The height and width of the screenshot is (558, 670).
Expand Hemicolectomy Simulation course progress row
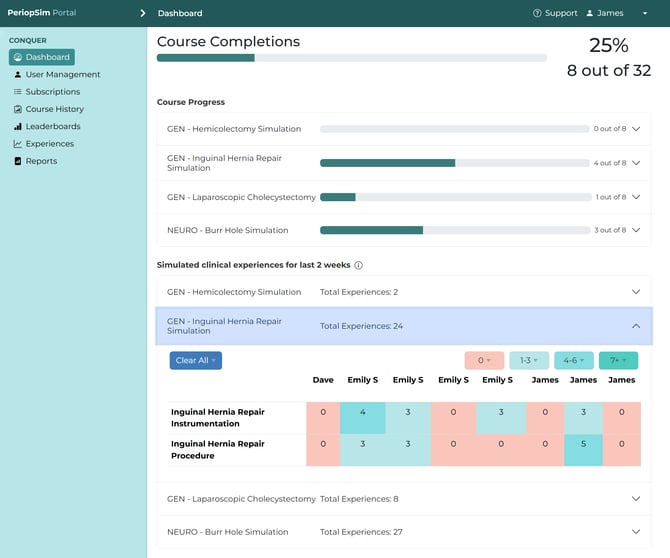(x=636, y=129)
